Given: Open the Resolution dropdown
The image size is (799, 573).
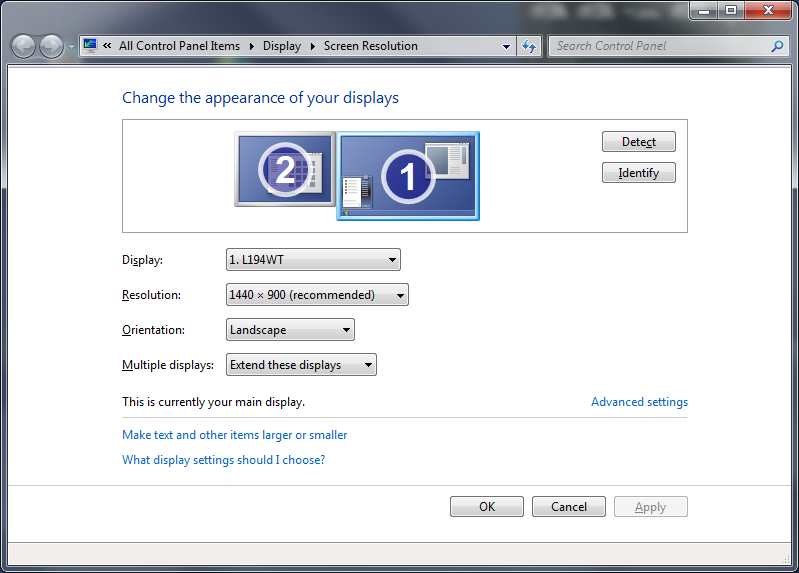Looking at the screenshot, I should (x=317, y=295).
